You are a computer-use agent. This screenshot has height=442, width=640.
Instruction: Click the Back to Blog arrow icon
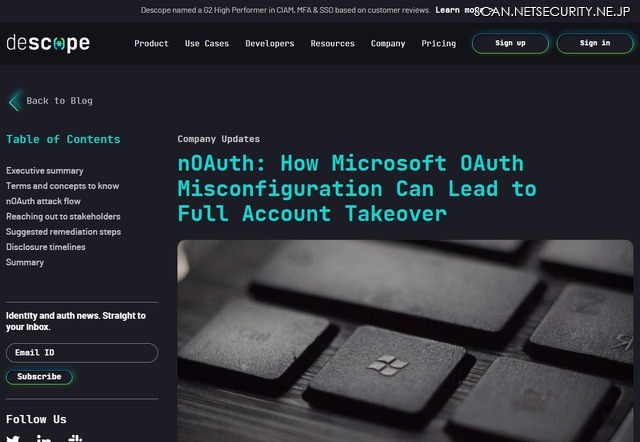click(14, 101)
